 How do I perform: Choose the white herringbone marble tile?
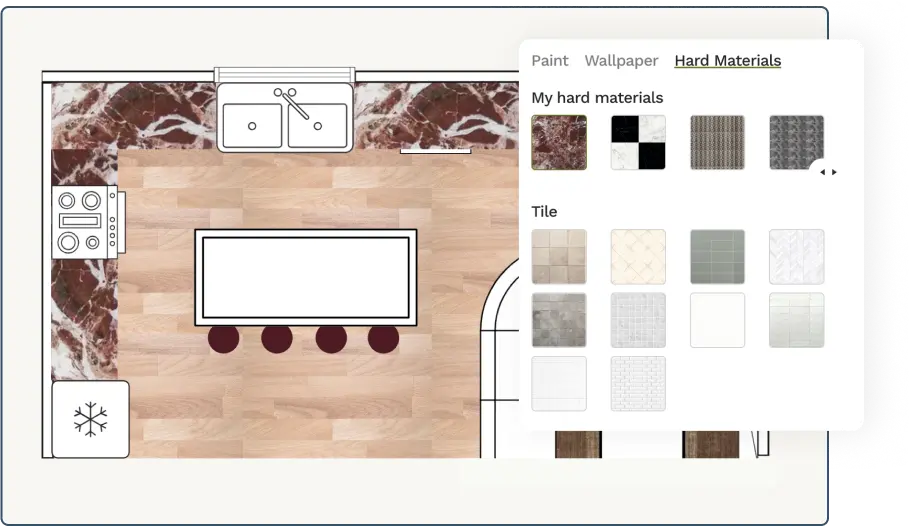[x=796, y=257]
